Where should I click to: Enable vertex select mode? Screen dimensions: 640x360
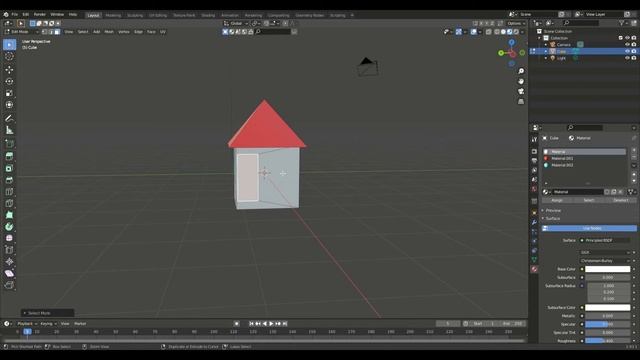pos(44,31)
